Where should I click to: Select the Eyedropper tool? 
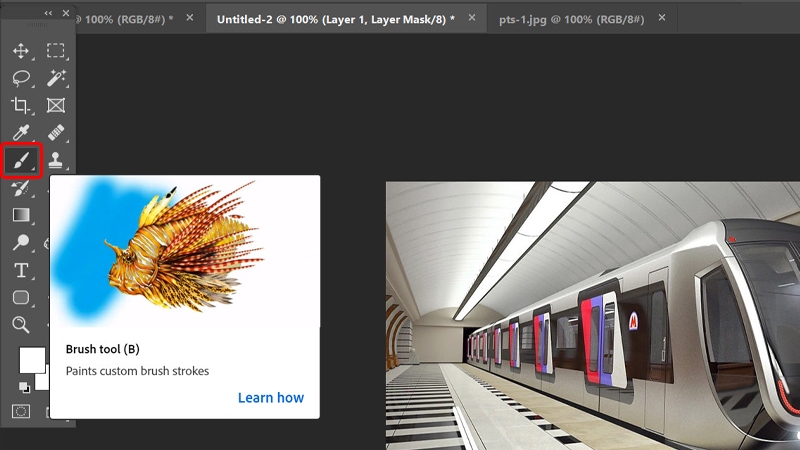tap(21, 133)
